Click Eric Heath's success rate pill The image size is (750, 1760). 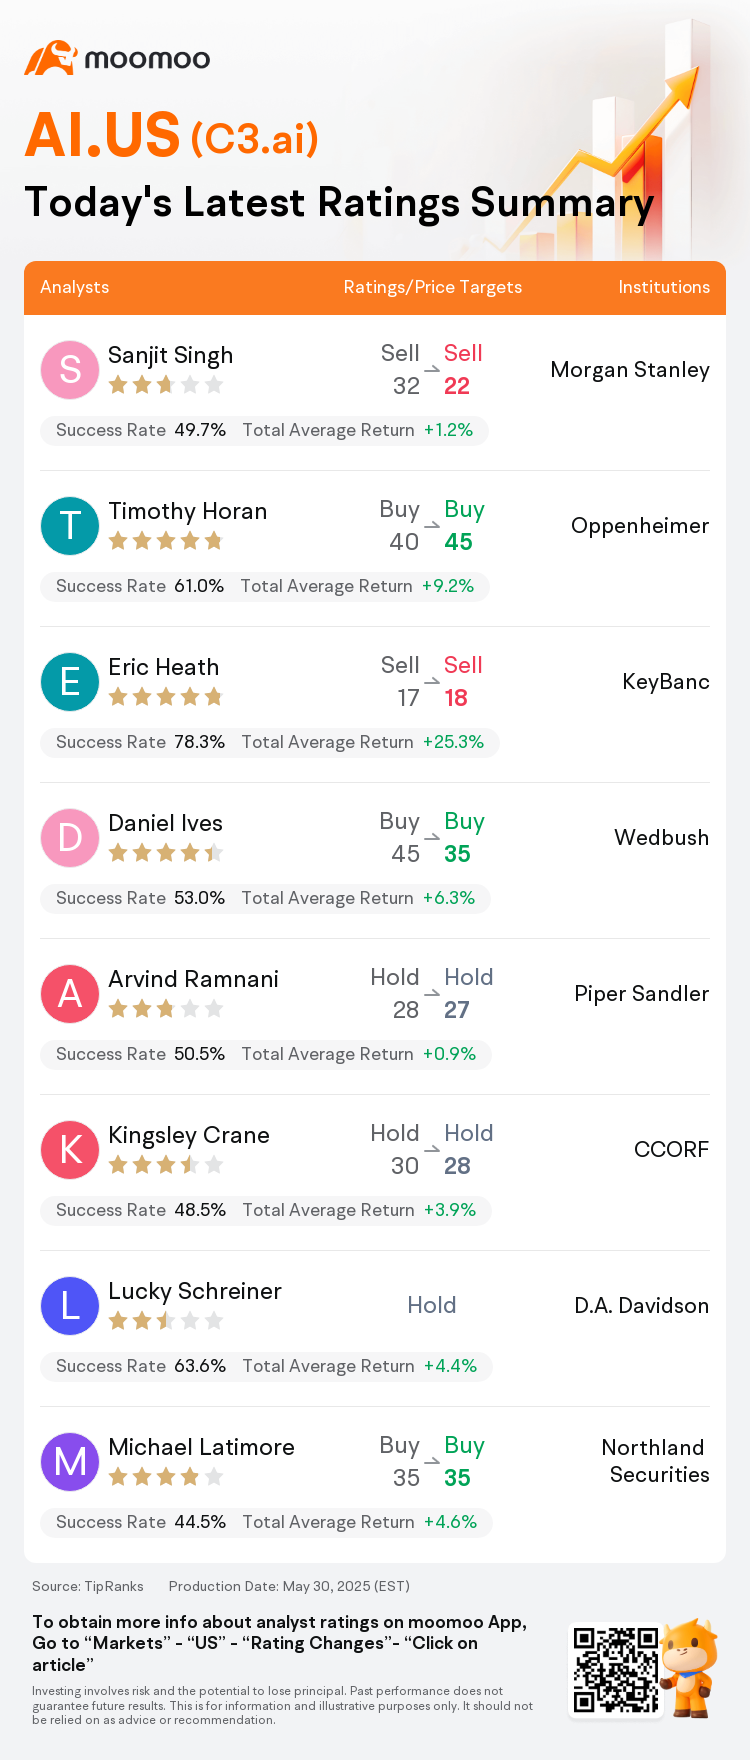pos(269,742)
